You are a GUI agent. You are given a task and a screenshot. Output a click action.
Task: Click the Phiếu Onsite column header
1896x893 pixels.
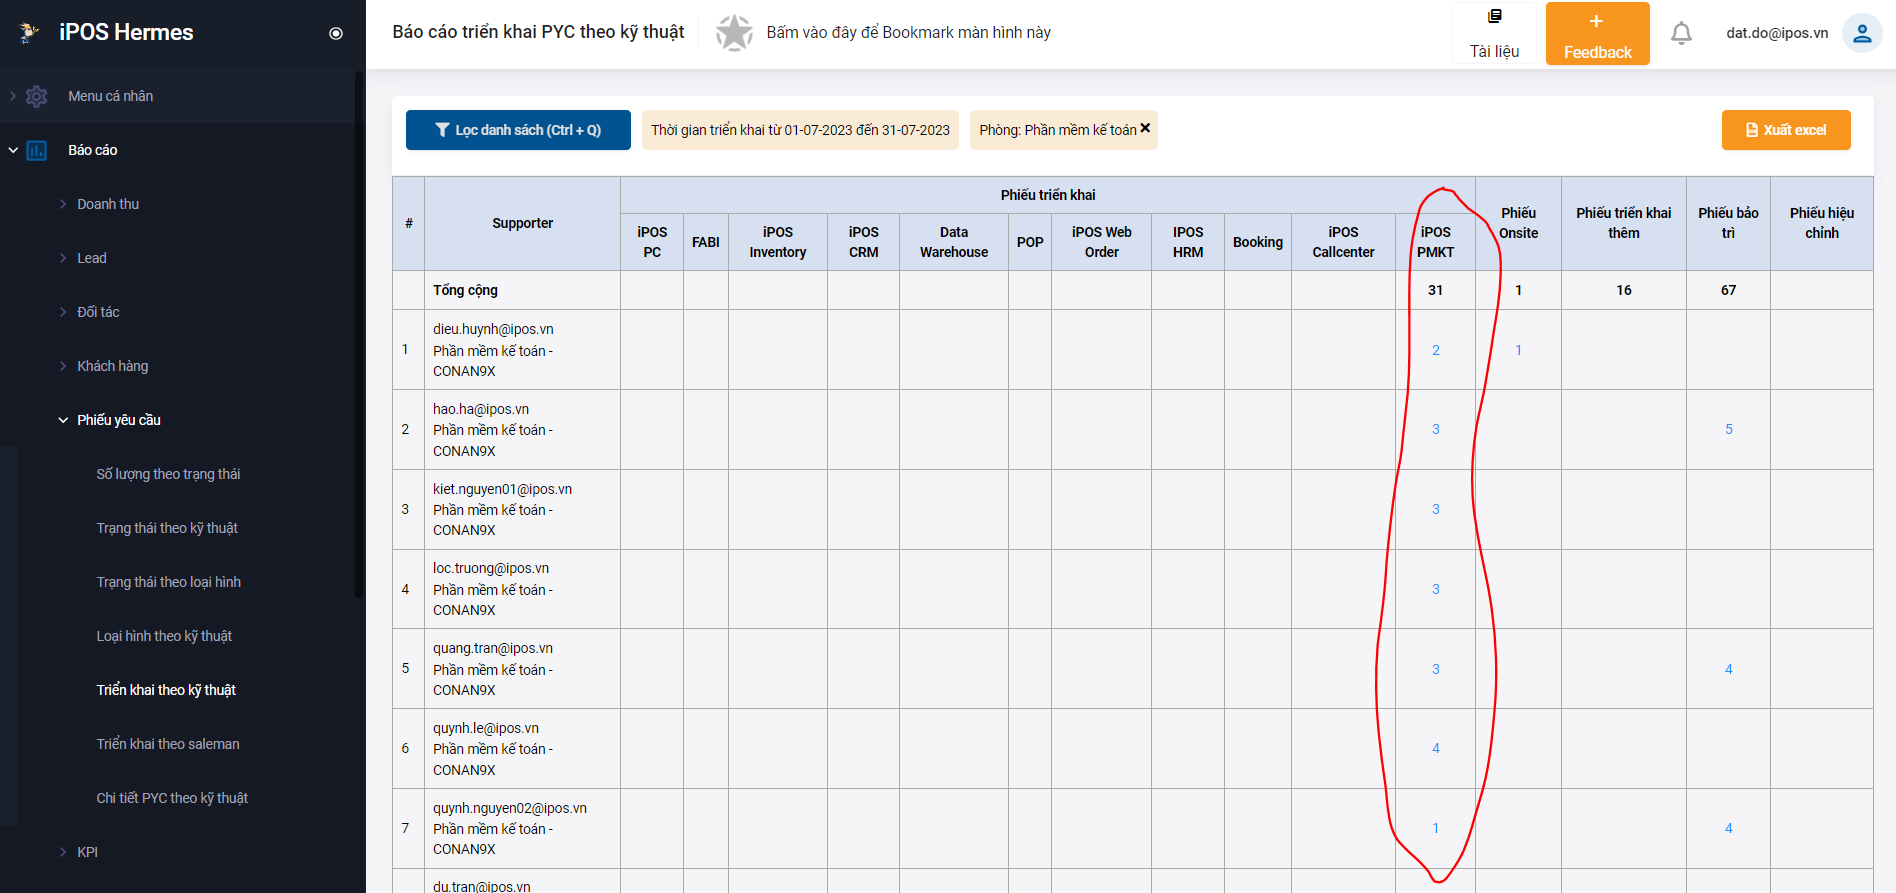1518,223
